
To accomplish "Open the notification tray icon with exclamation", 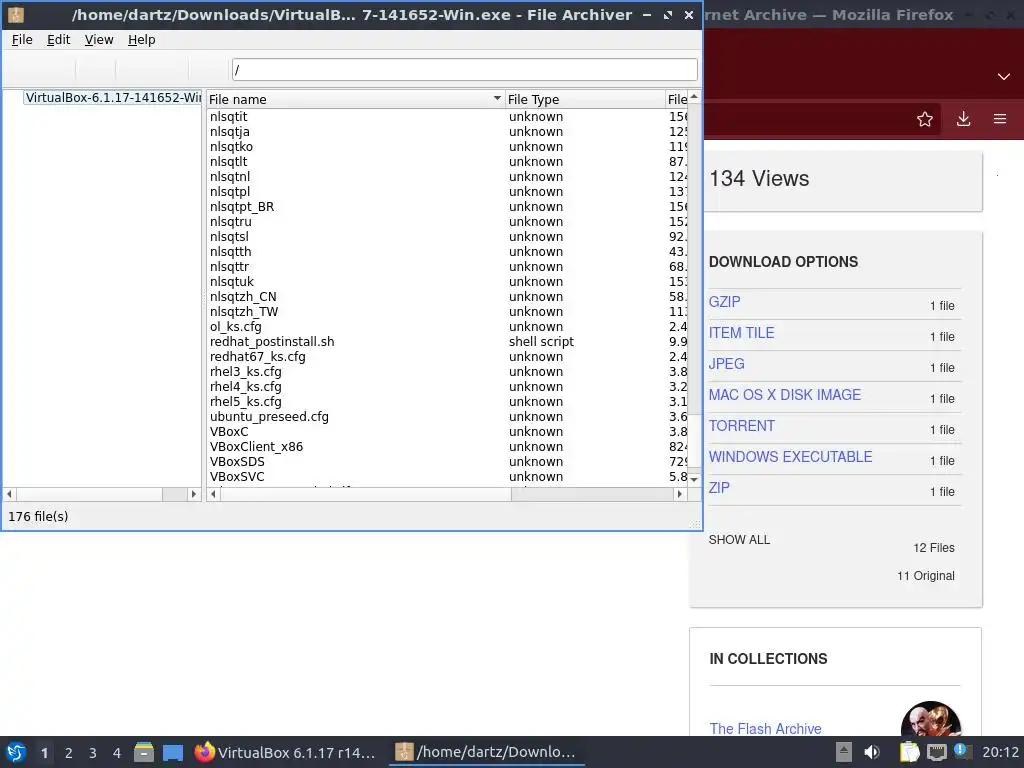I will pos(962,751).
